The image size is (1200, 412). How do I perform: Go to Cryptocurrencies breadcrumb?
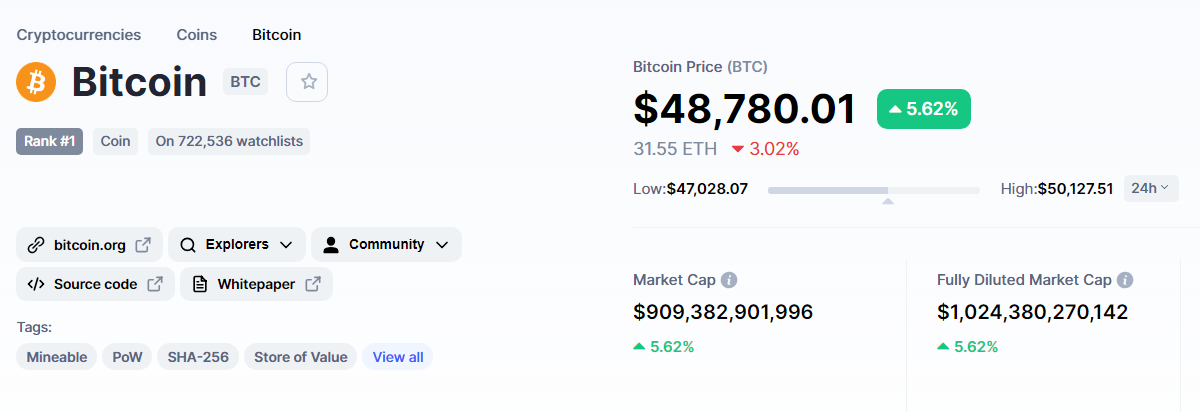tap(79, 35)
